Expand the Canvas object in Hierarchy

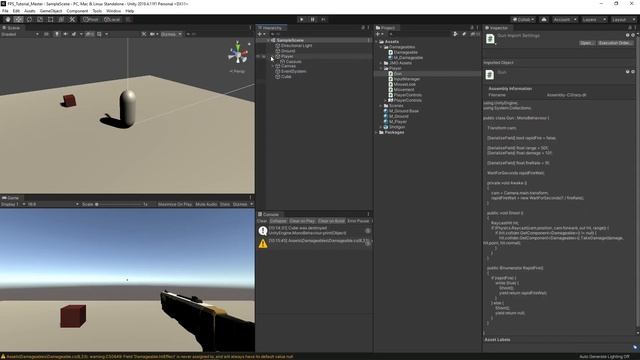[273, 66]
